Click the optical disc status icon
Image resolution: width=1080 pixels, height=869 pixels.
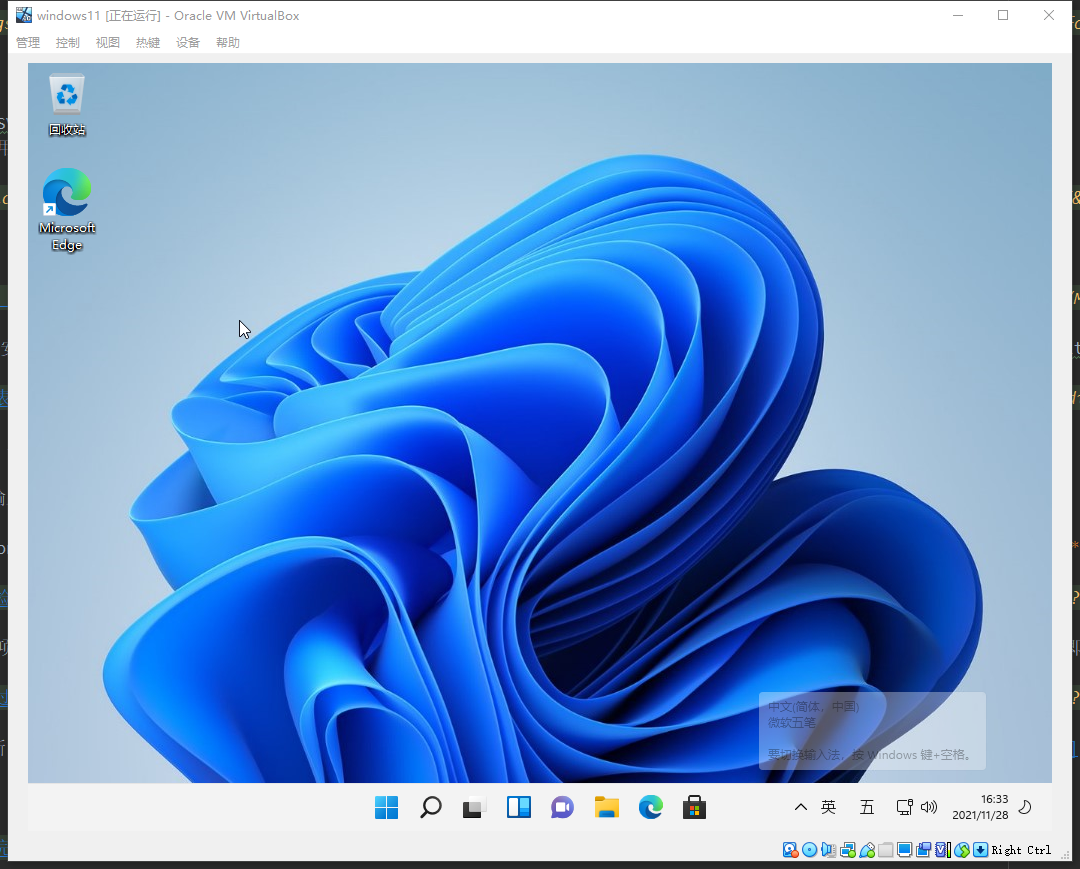point(809,850)
